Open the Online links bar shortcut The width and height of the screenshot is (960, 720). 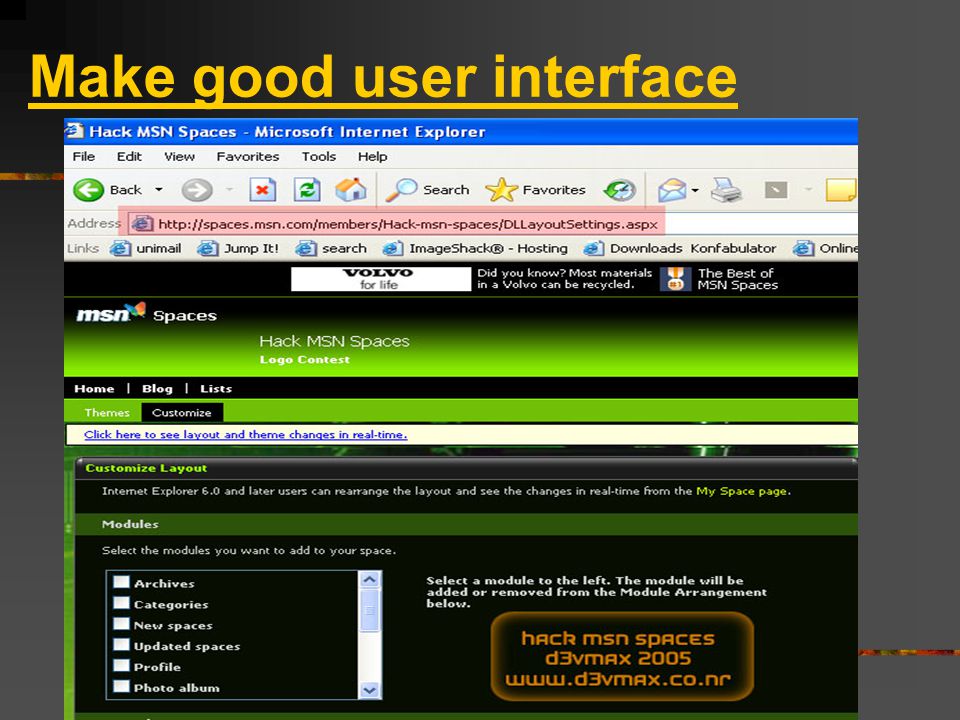[825, 249]
